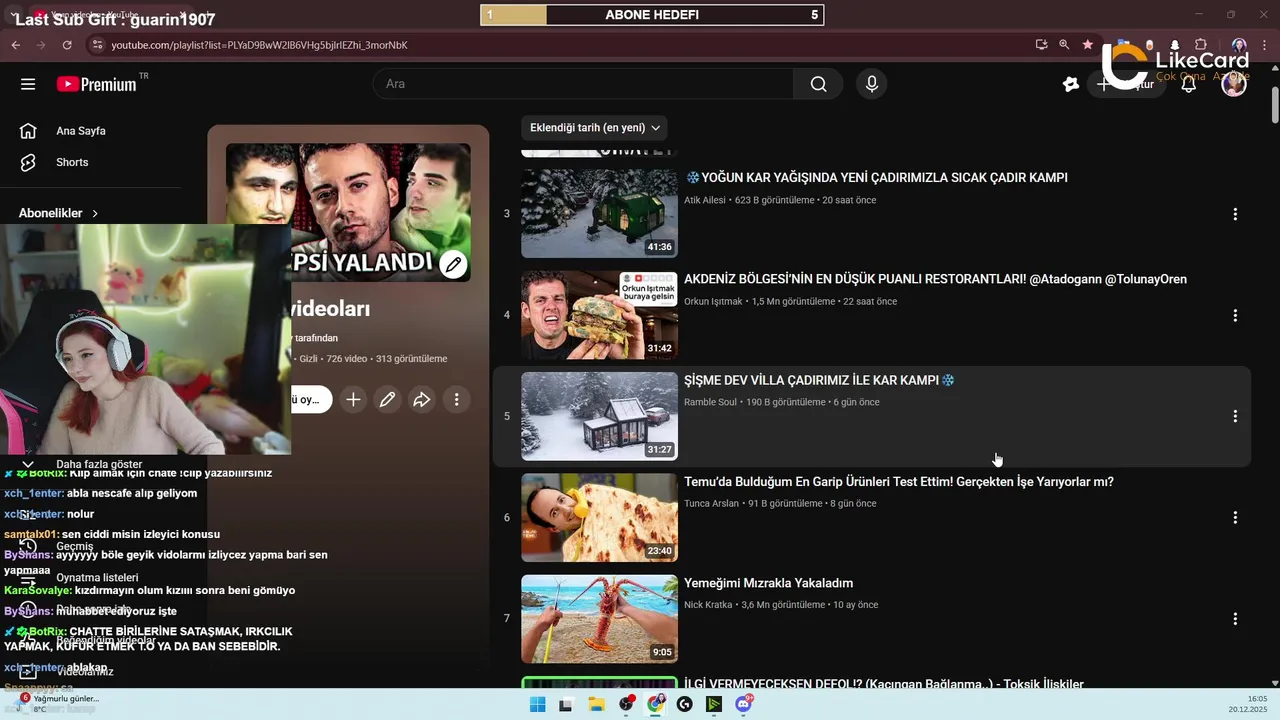Open playlist more-options three dots

[x=456, y=400]
